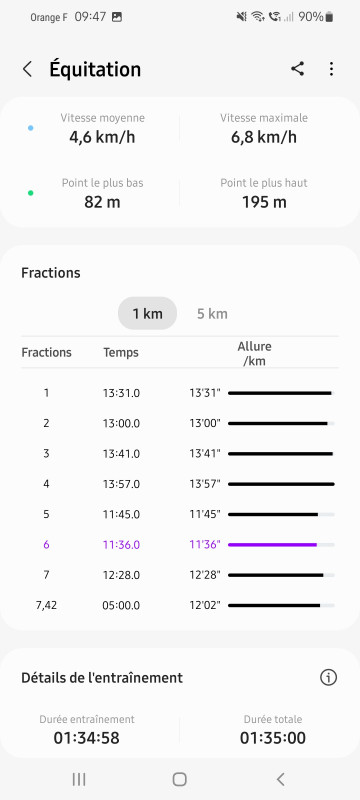Open the share icon in header
The width and height of the screenshot is (360, 800).
(x=298, y=69)
